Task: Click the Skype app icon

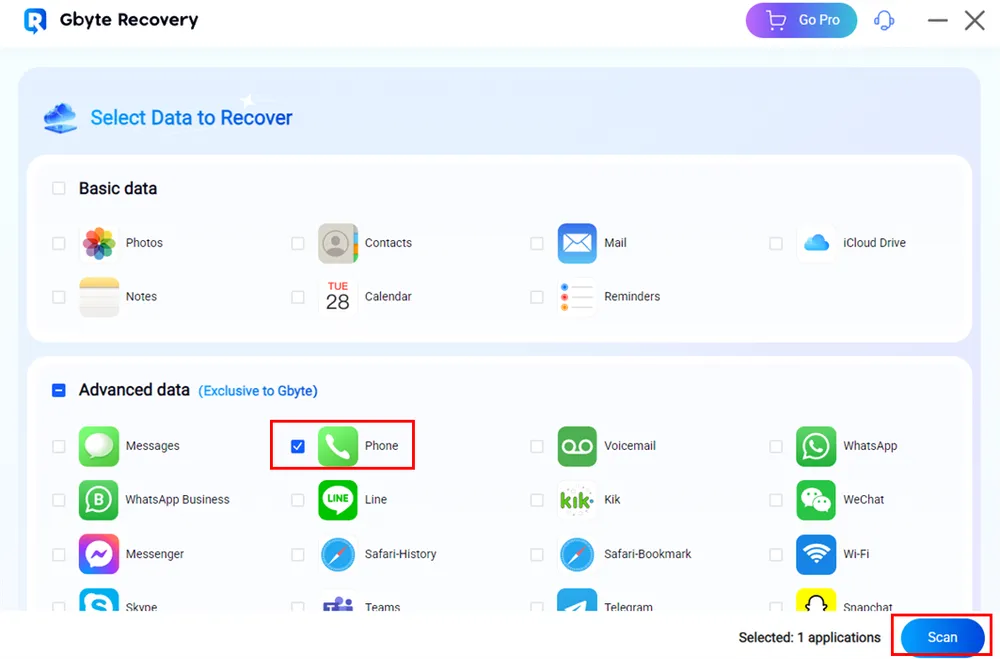Action: pos(99,600)
